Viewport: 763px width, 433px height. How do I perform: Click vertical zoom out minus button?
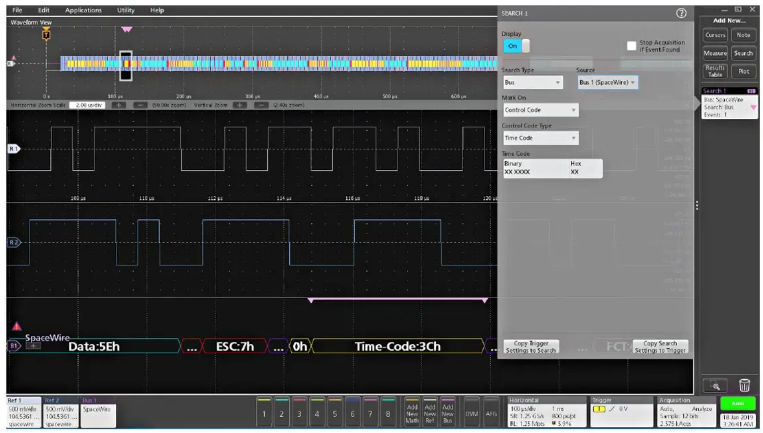(x=261, y=105)
